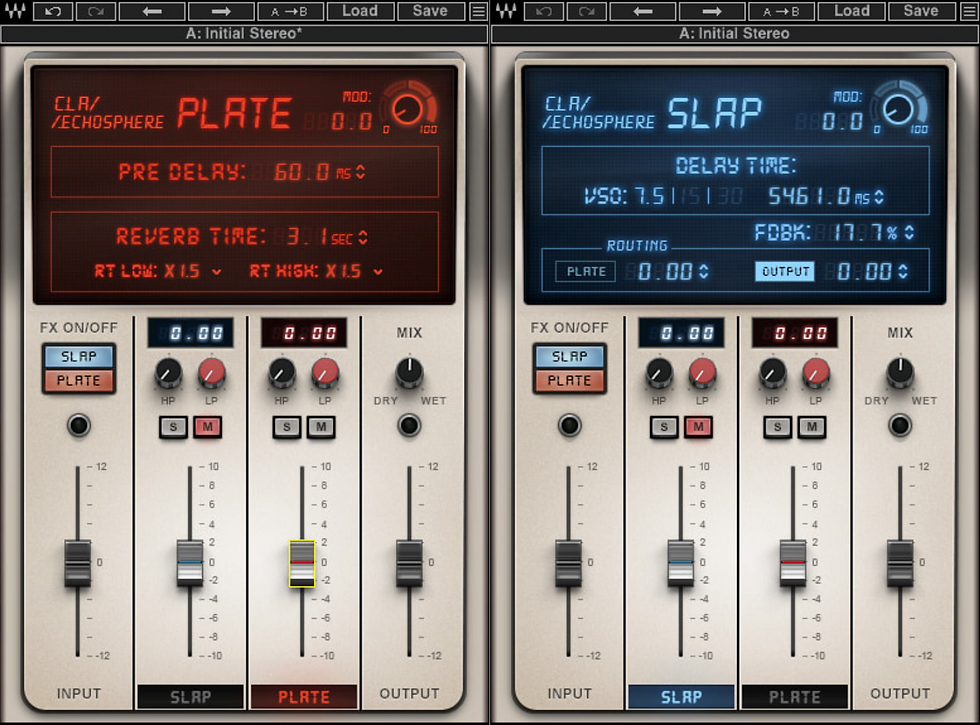Click the Input fader handle in left plugin
Screen dimensions: 980x725
coord(78,563)
